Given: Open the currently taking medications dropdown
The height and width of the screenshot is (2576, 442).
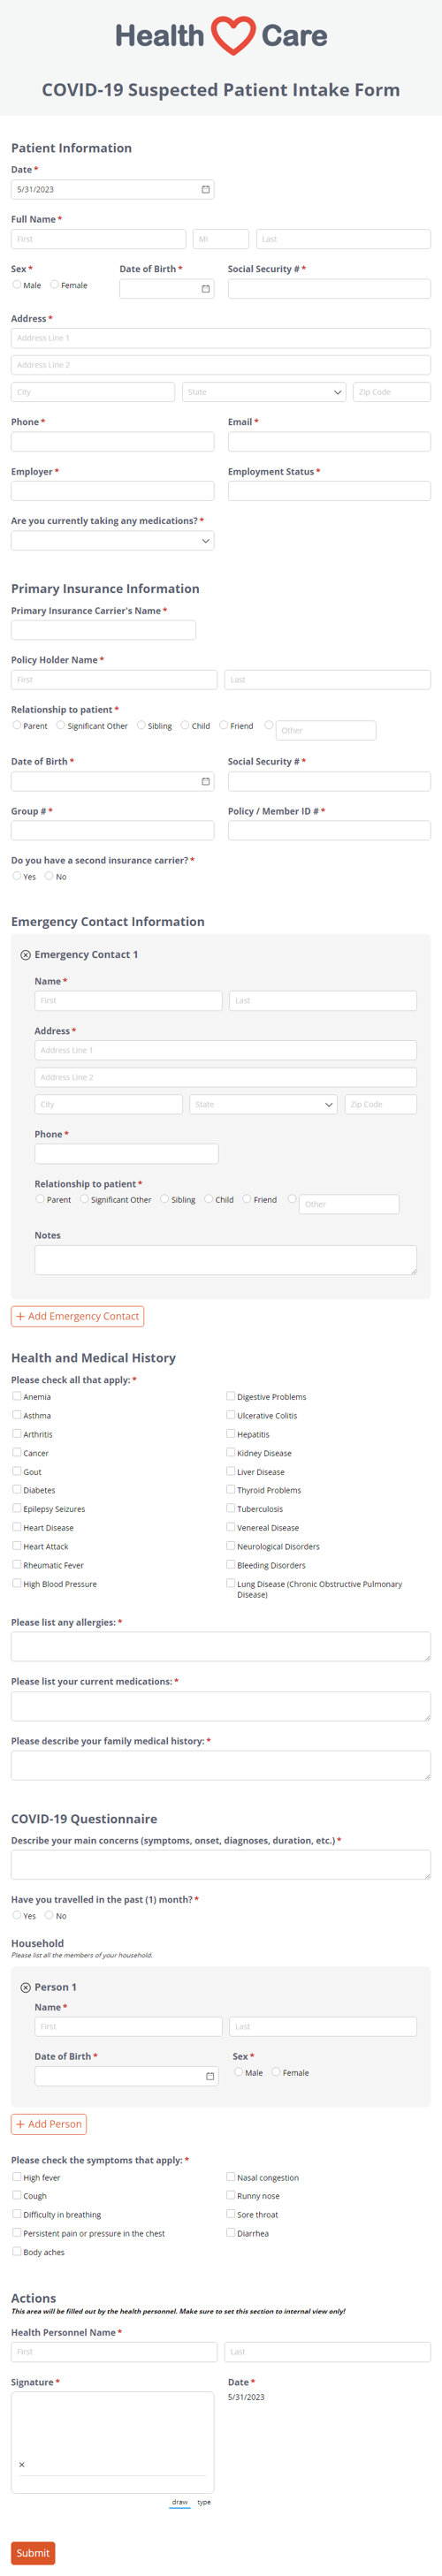Looking at the screenshot, I should 113,541.
